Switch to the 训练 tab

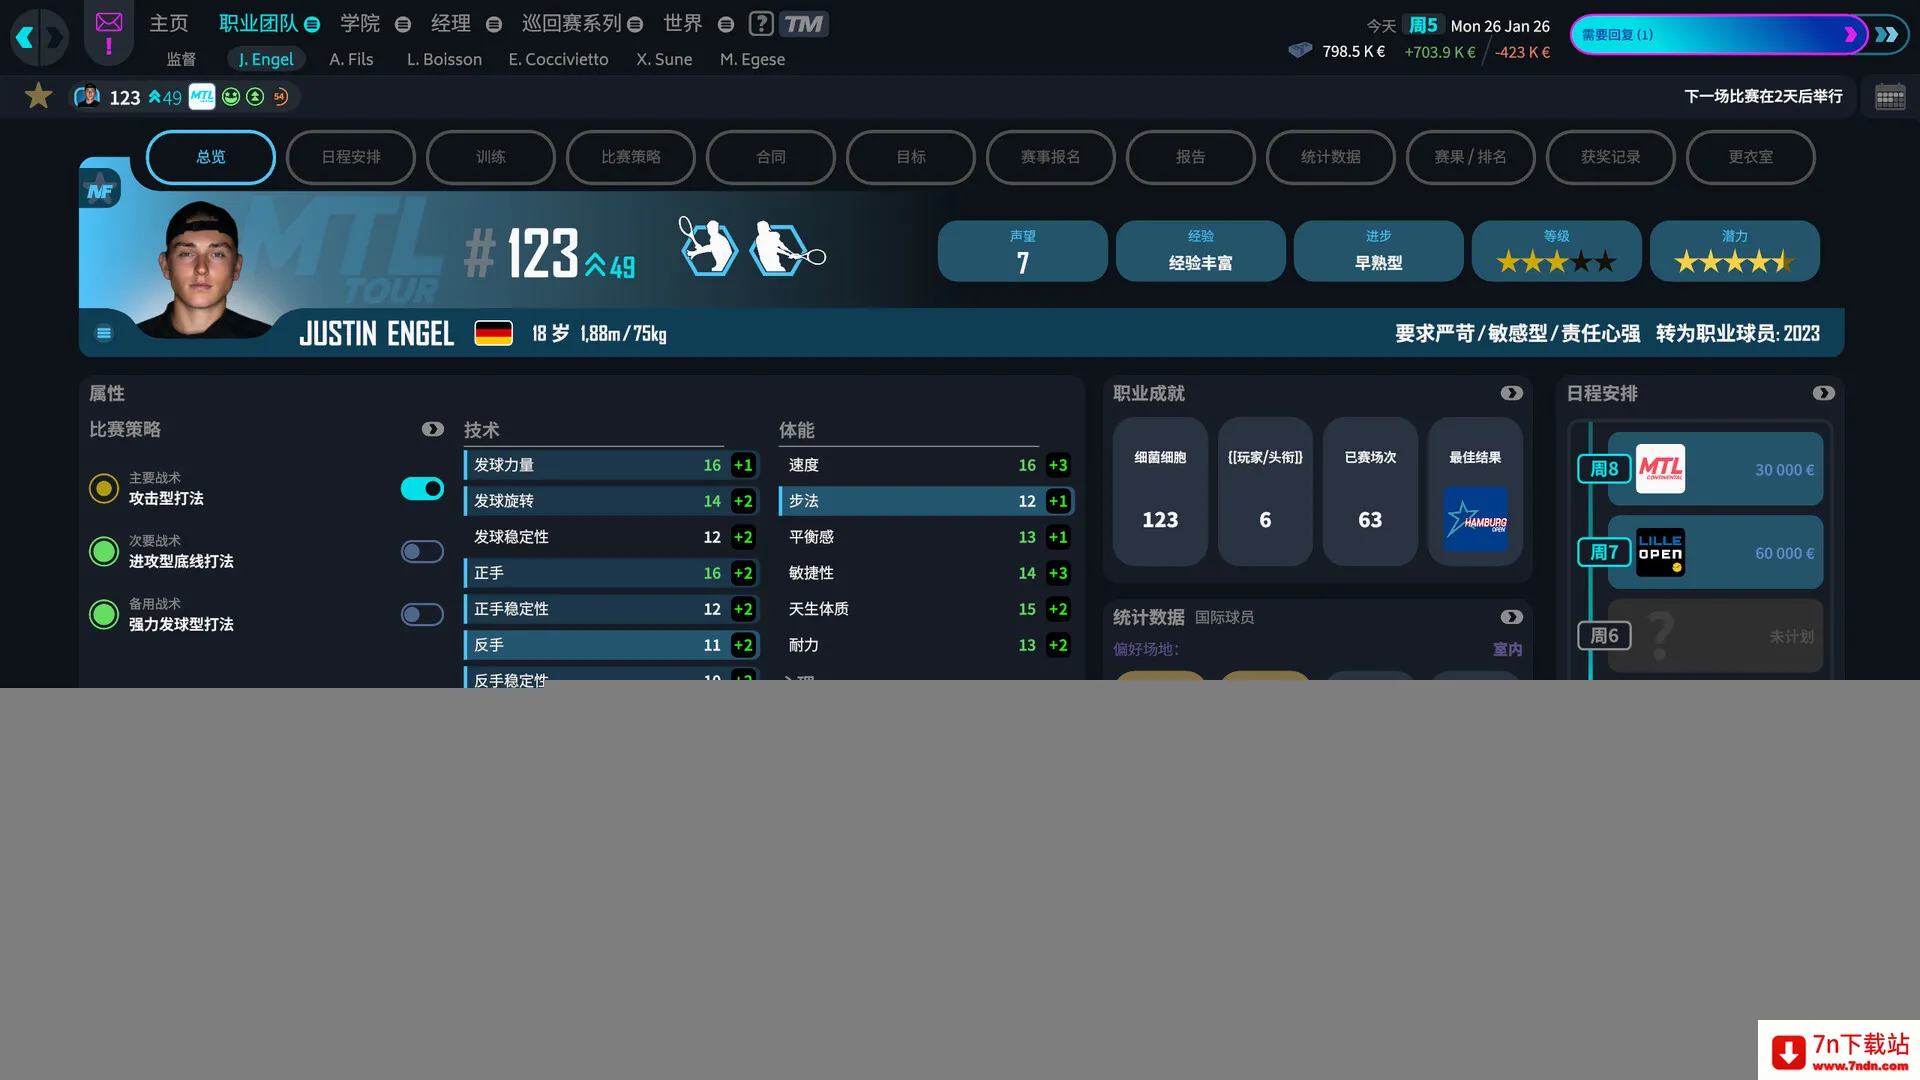[491, 157]
